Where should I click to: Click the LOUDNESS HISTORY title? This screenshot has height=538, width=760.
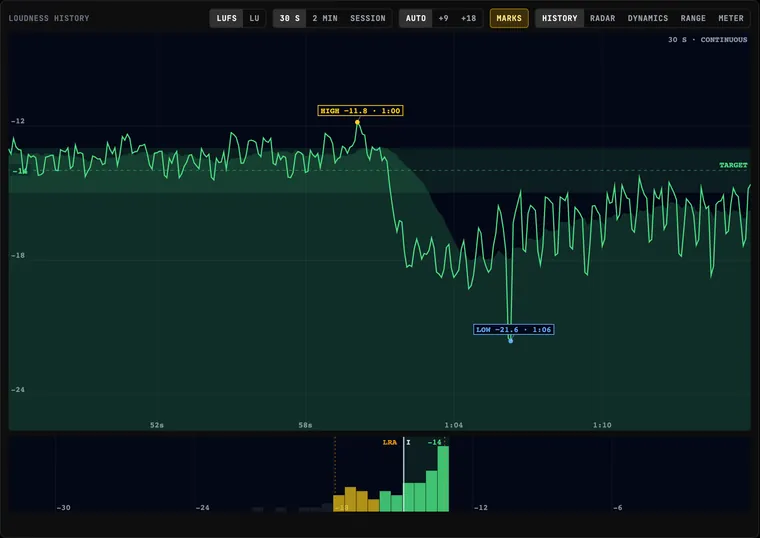(49, 18)
